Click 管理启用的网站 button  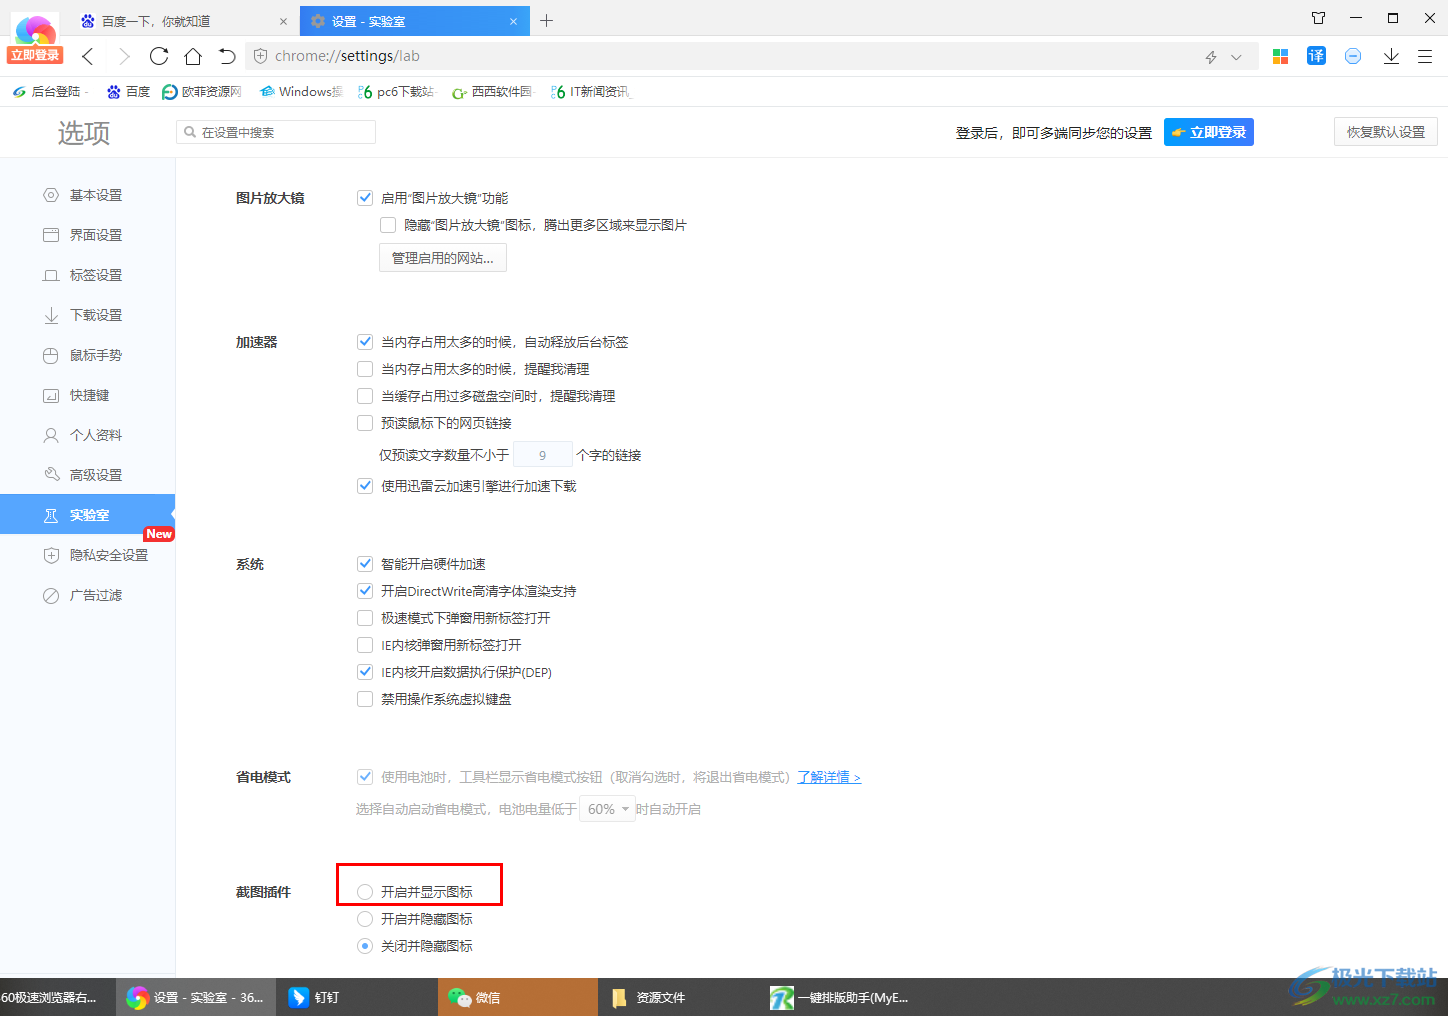(443, 258)
